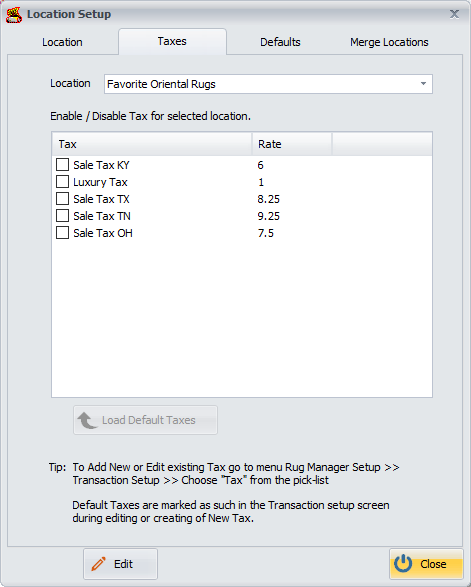
Task: Switch to the Location tab
Action: pos(62,42)
